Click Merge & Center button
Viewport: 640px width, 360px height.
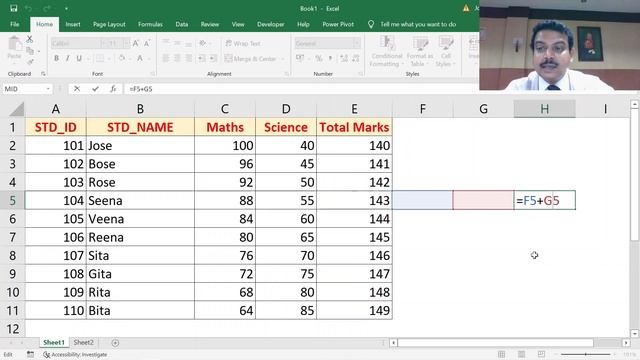click(251, 59)
